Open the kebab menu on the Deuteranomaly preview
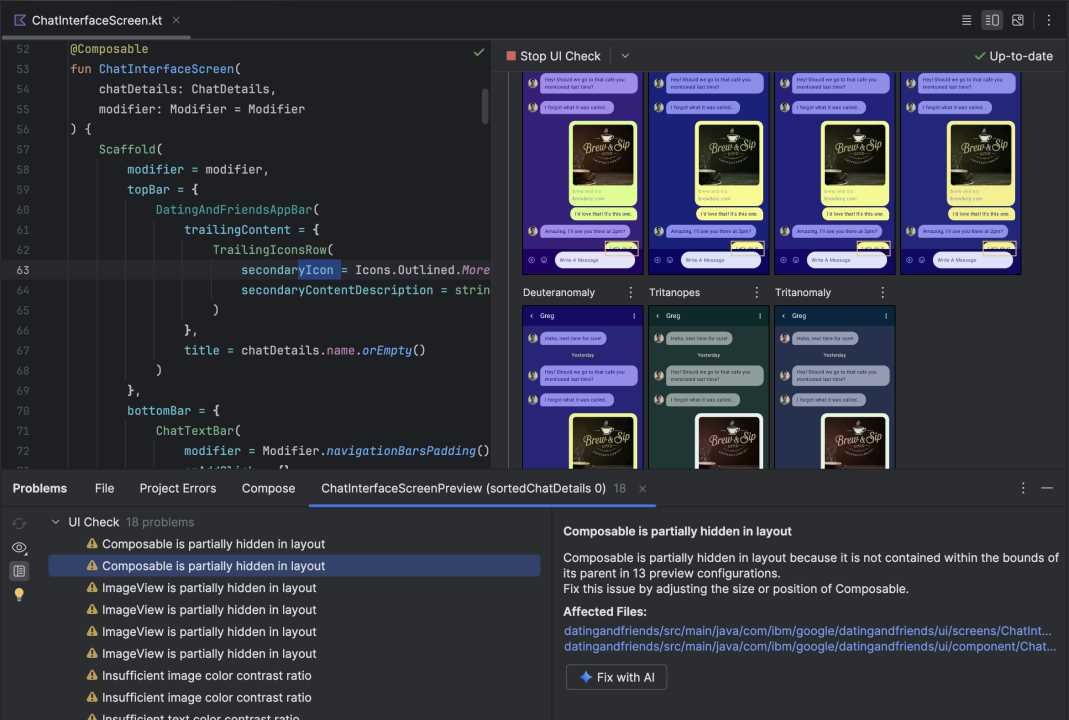 (630, 292)
